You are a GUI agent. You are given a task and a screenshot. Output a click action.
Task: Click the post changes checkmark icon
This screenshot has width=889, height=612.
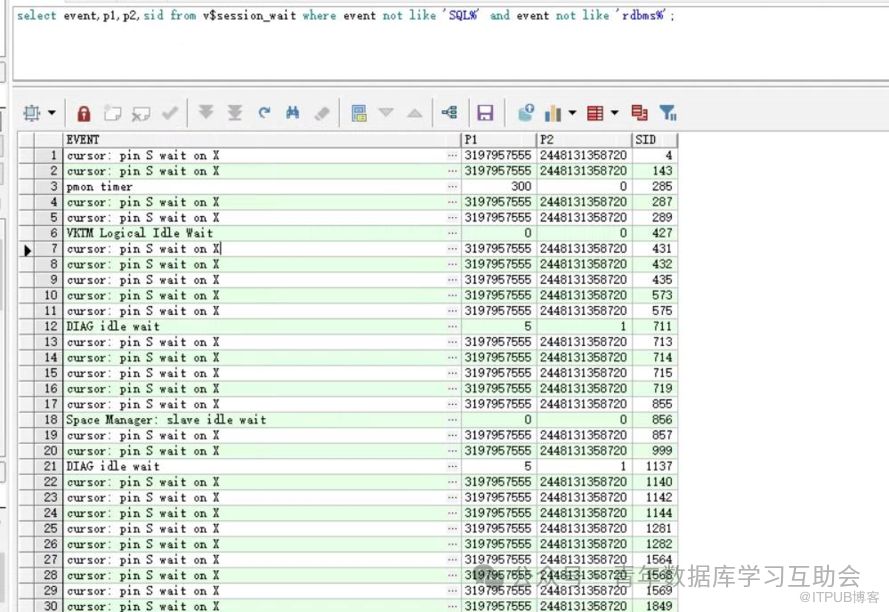pyautogui.click(x=170, y=113)
